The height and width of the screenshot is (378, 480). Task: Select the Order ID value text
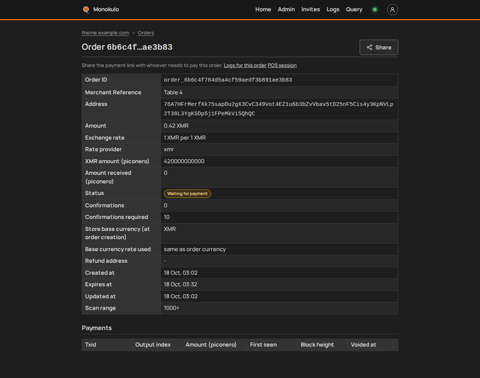tap(228, 80)
